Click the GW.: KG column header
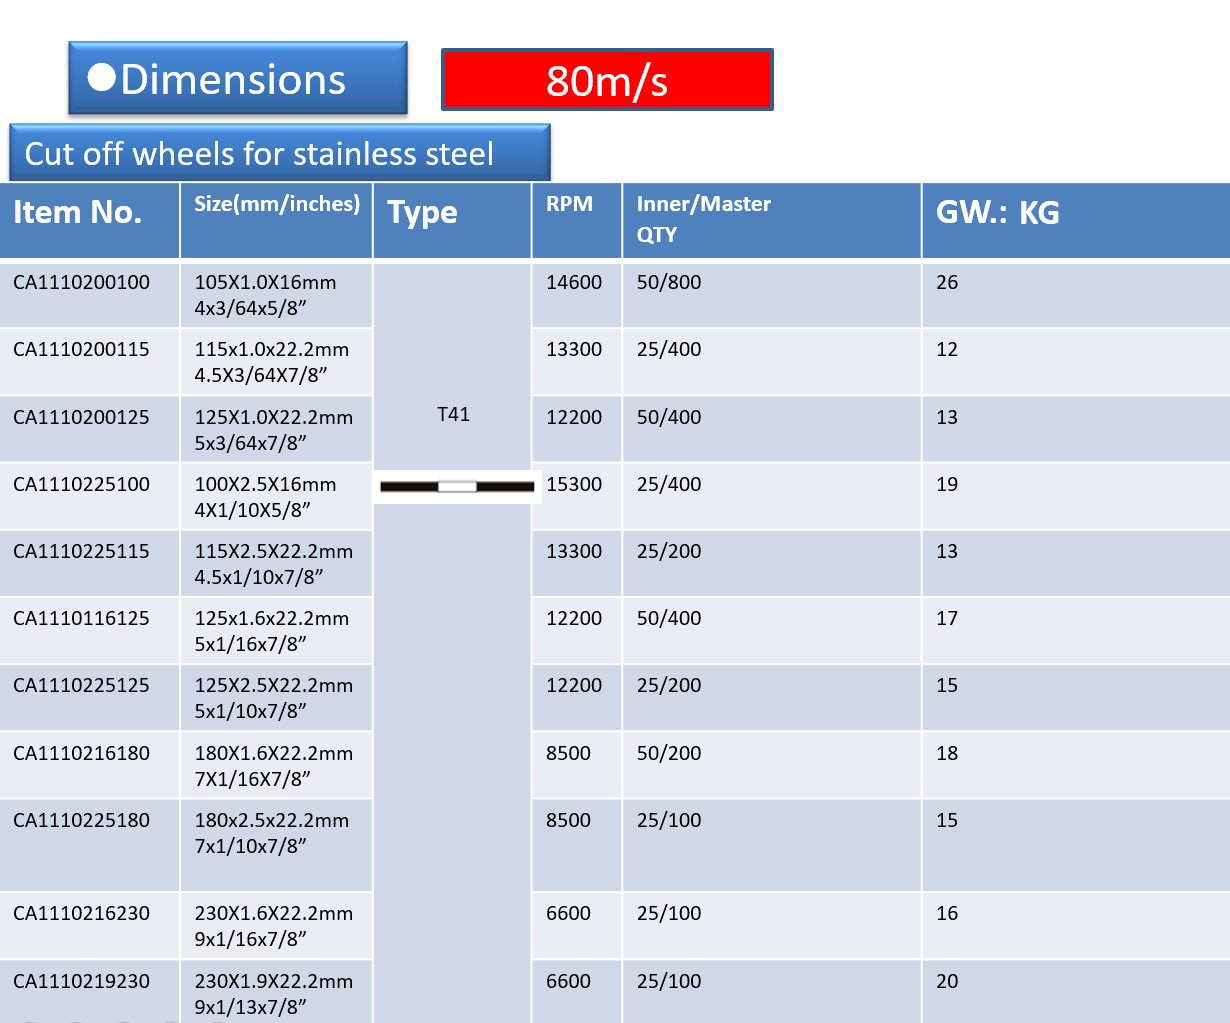 (x=997, y=213)
